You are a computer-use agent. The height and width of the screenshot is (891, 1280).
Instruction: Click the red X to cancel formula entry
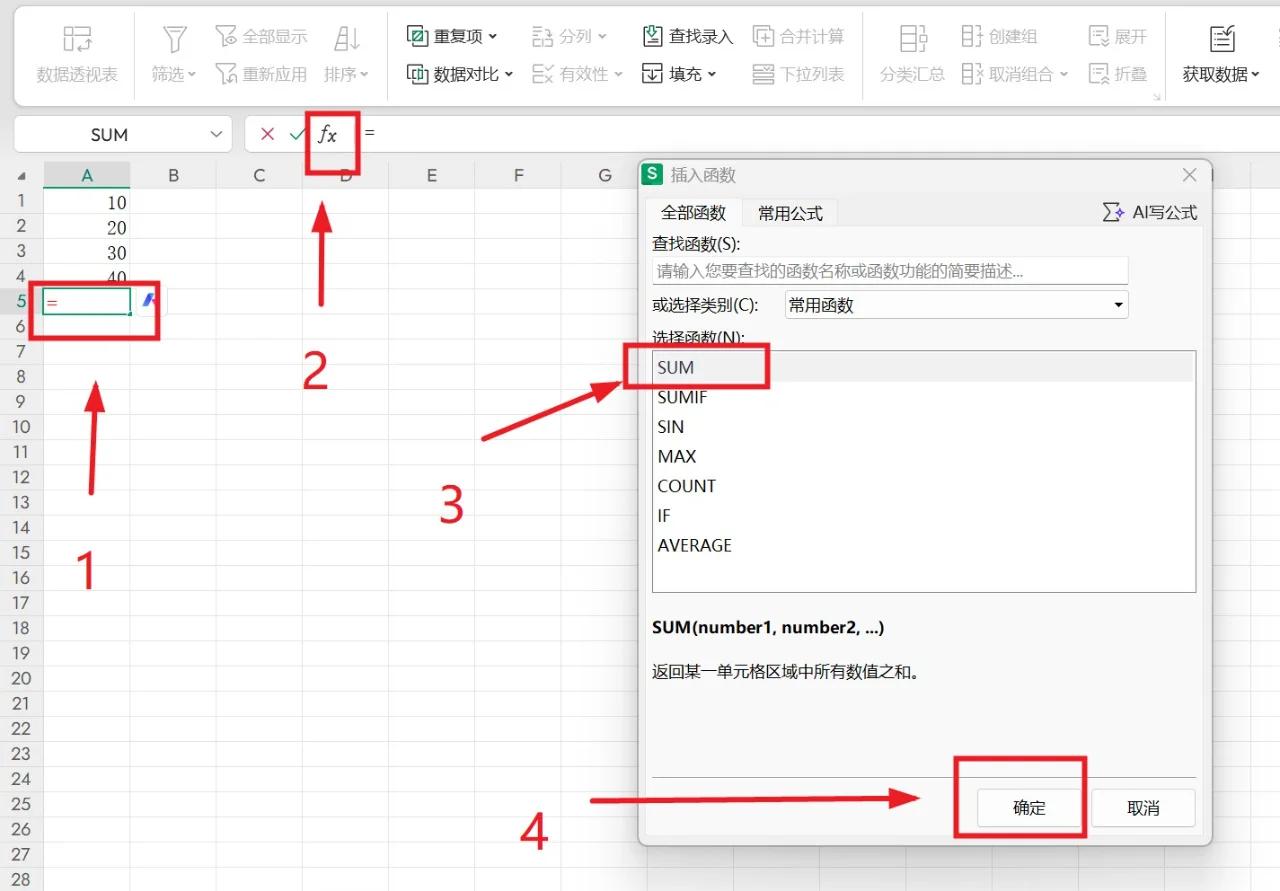265,133
